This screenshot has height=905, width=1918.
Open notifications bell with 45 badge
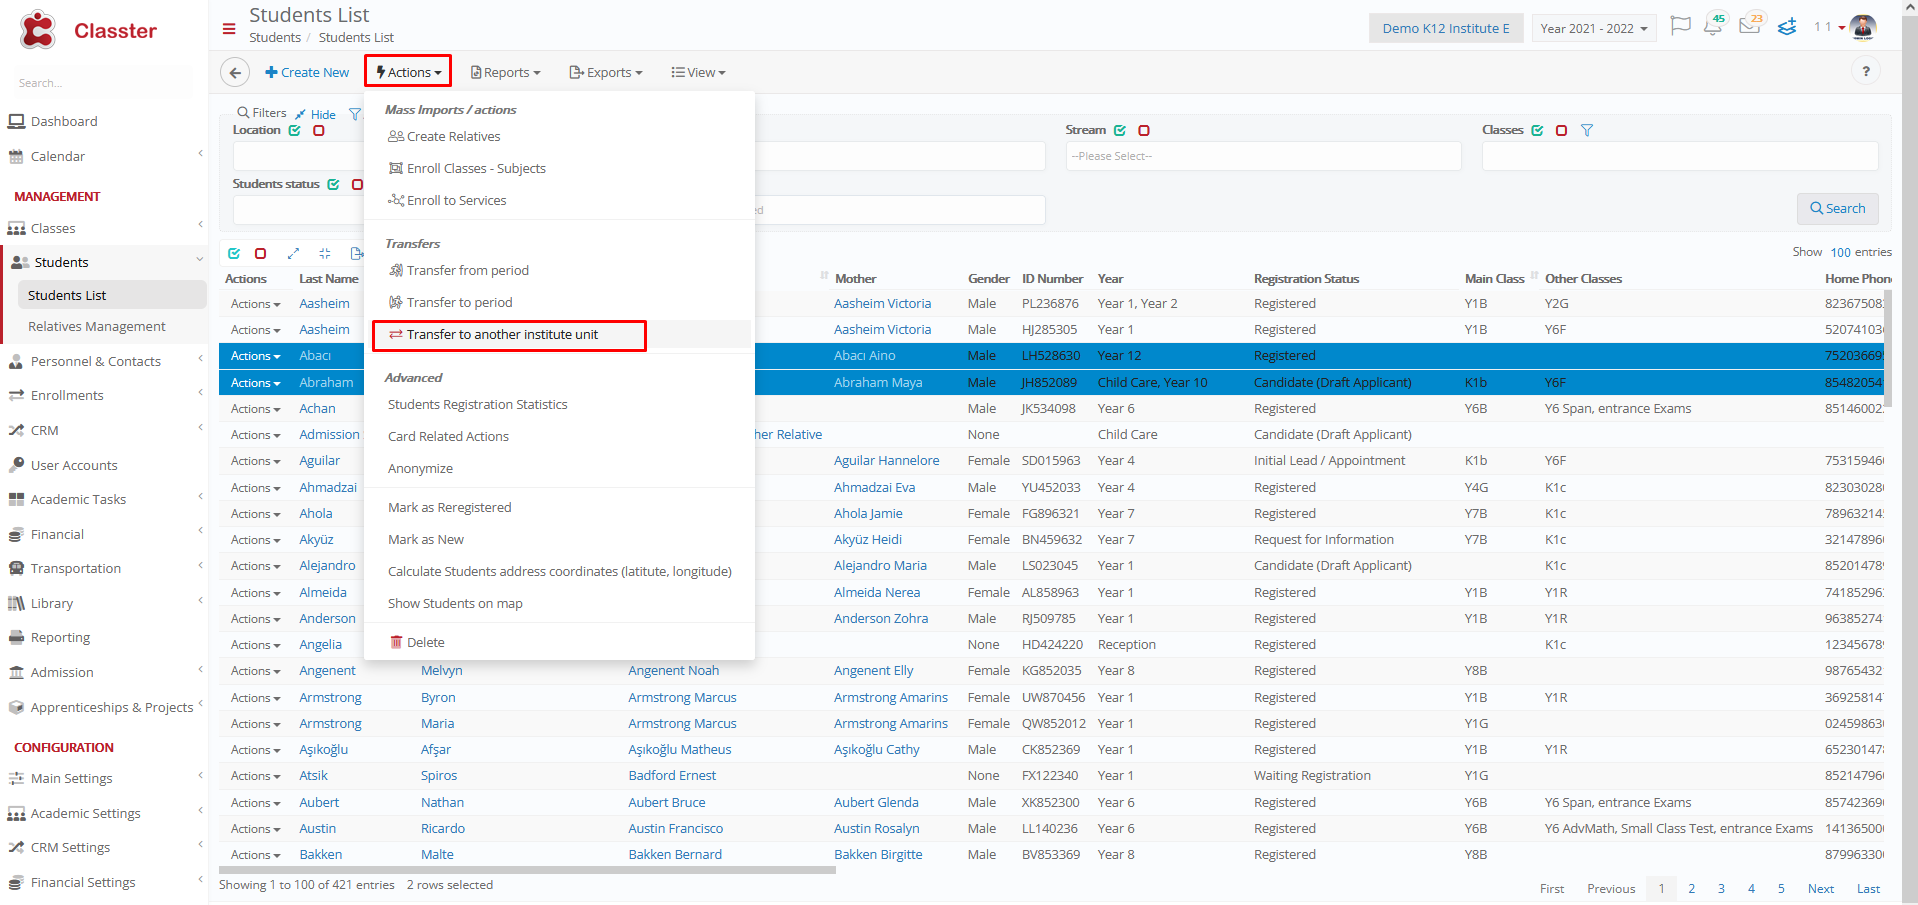click(x=1714, y=25)
